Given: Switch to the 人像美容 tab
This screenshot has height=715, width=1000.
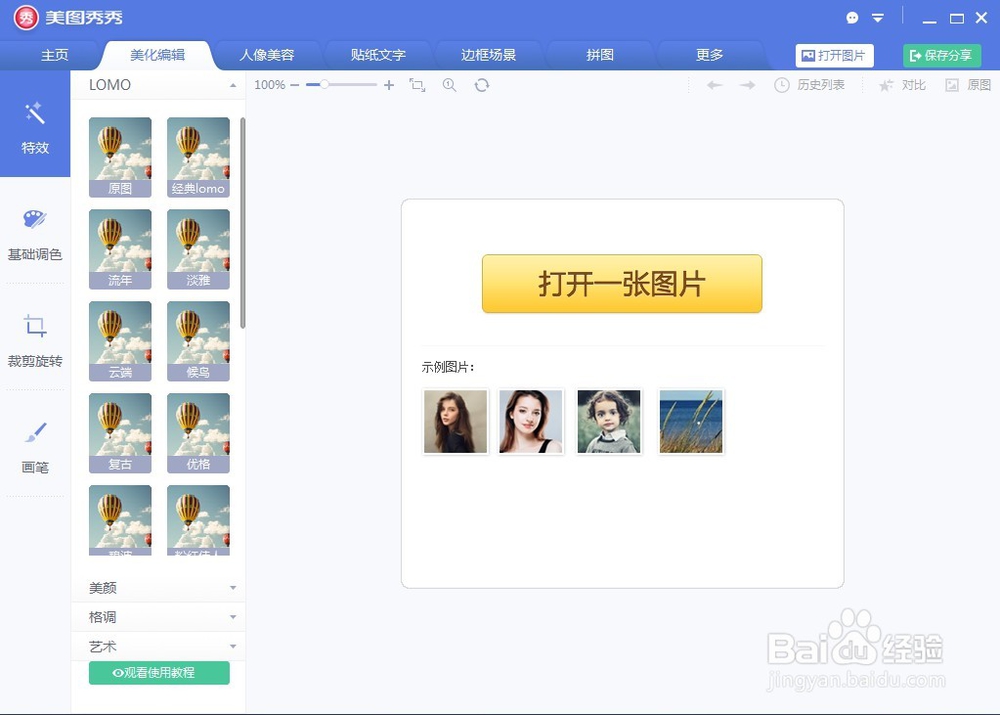Looking at the screenshot, I should 267,55.
